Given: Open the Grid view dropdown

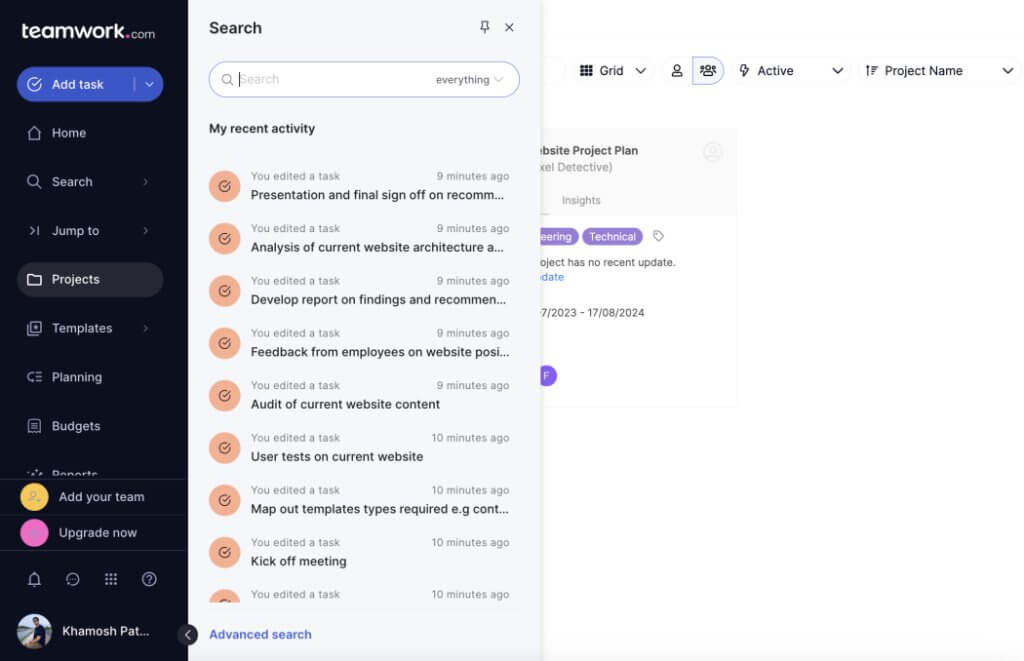Looking at the screenshot, I should 612,71.
